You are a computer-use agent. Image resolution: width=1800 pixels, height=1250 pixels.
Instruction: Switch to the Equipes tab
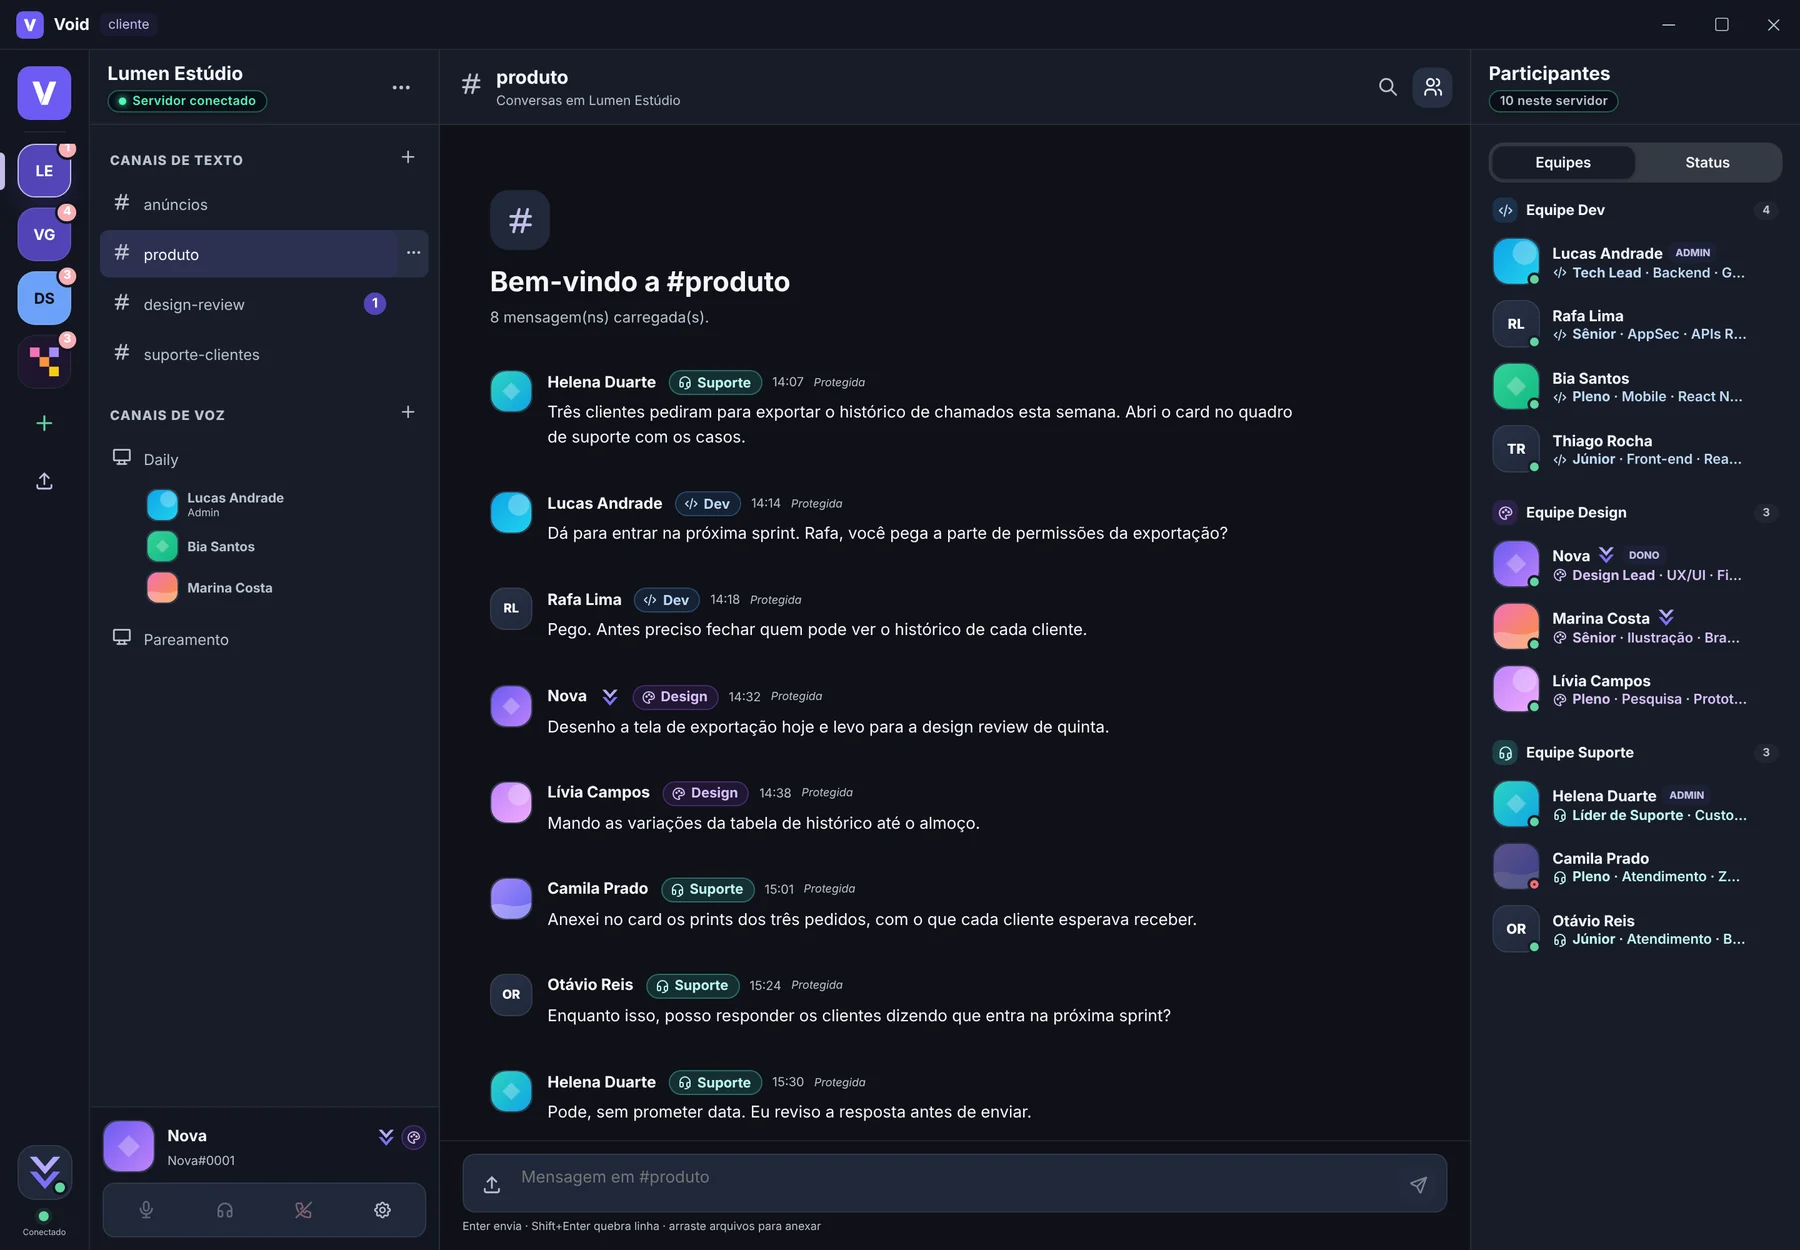1563,162
